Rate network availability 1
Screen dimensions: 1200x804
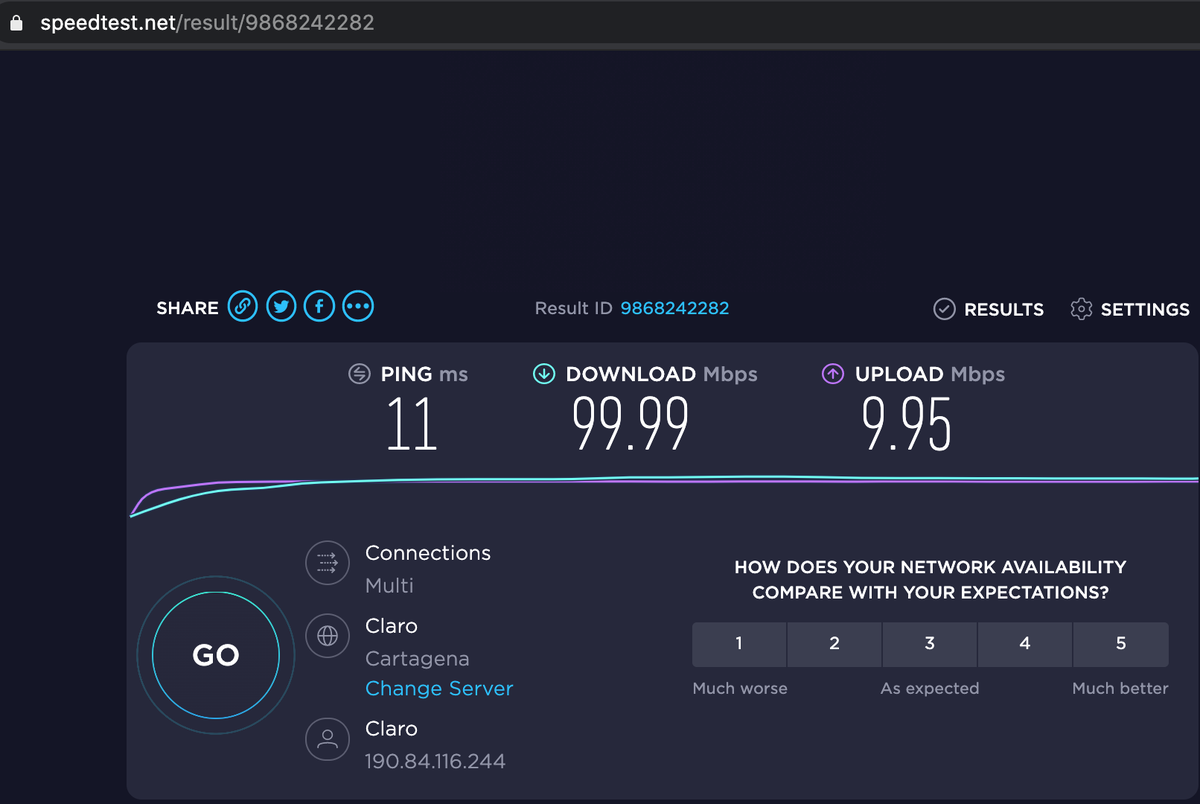pos(739,644)
